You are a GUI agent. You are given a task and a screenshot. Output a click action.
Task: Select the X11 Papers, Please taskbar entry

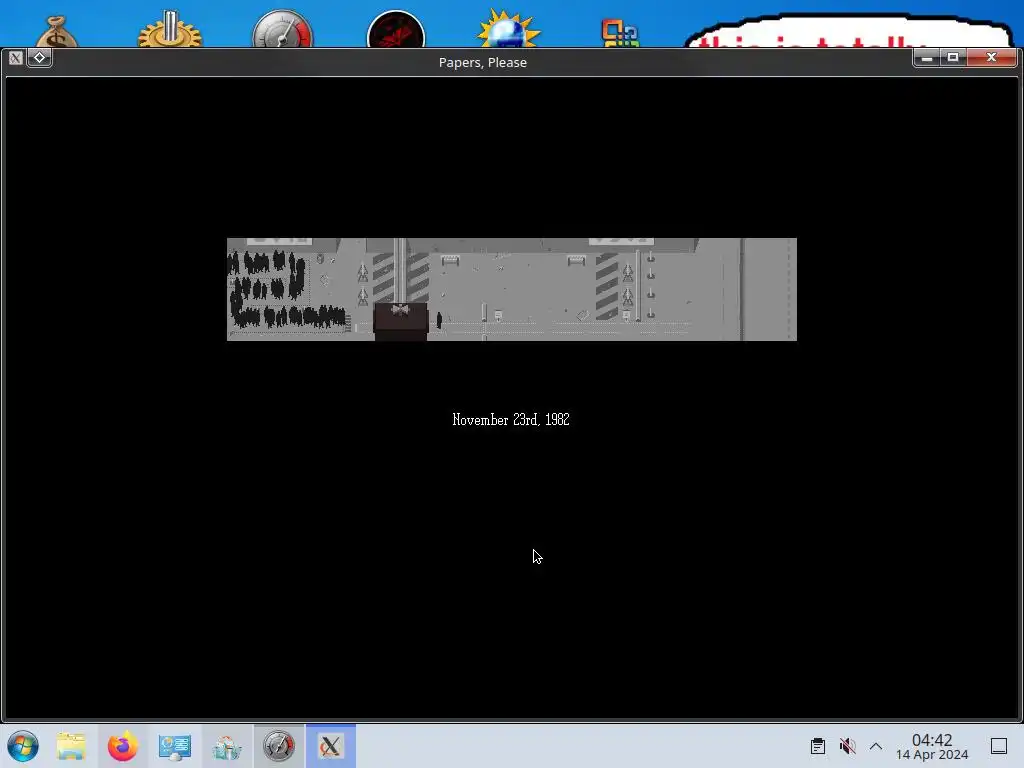[x=330, y=746]
